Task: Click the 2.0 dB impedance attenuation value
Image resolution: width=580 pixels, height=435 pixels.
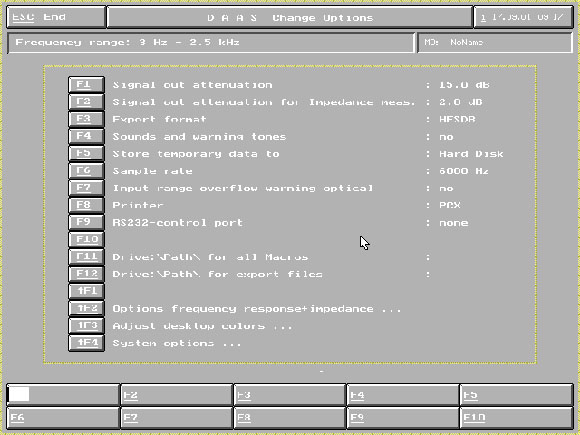Action: coord(461,102)
